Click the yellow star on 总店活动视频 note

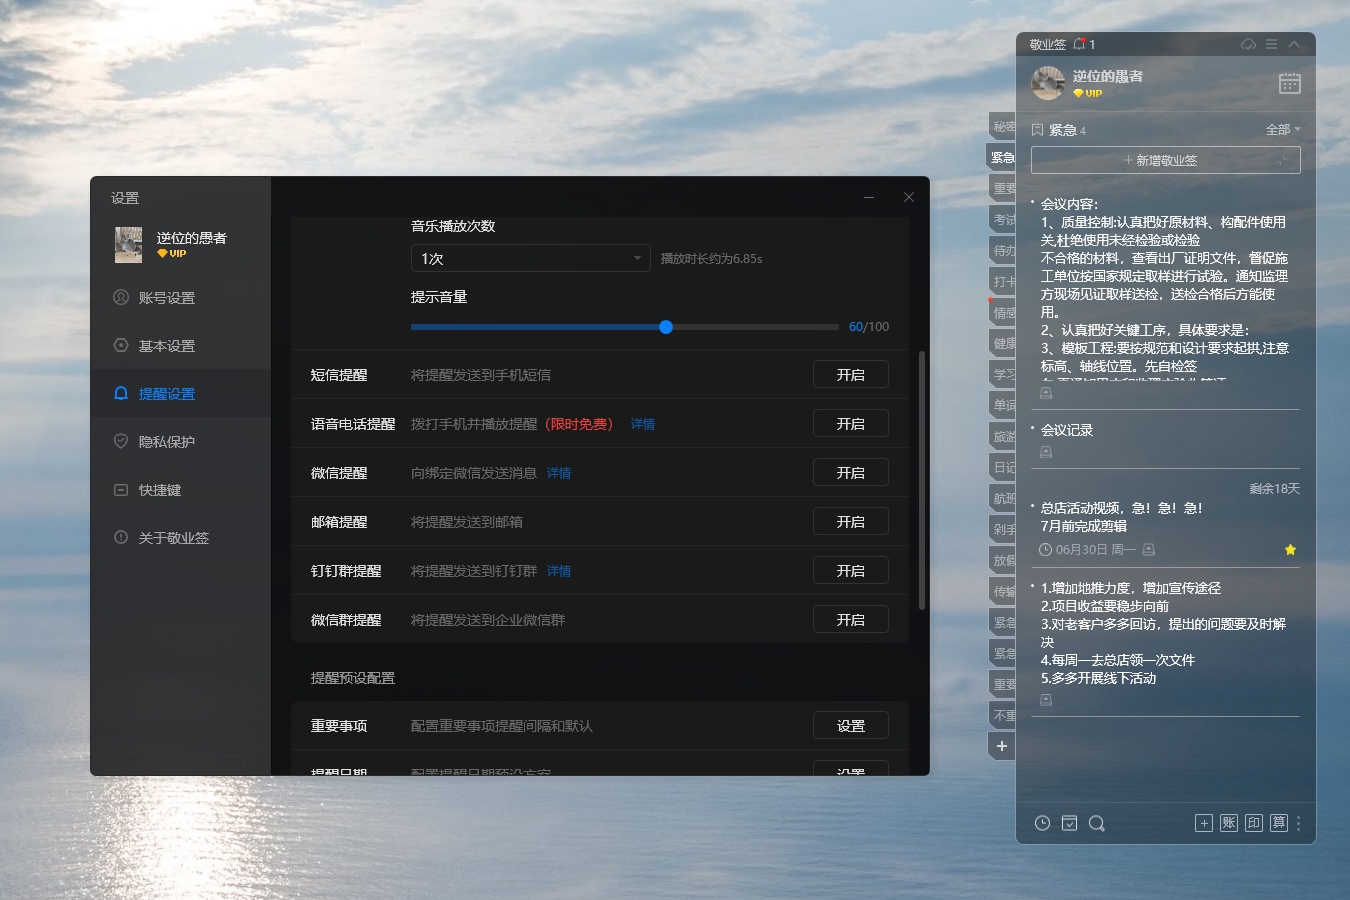pyautogui.click(x=1290, y=550)
